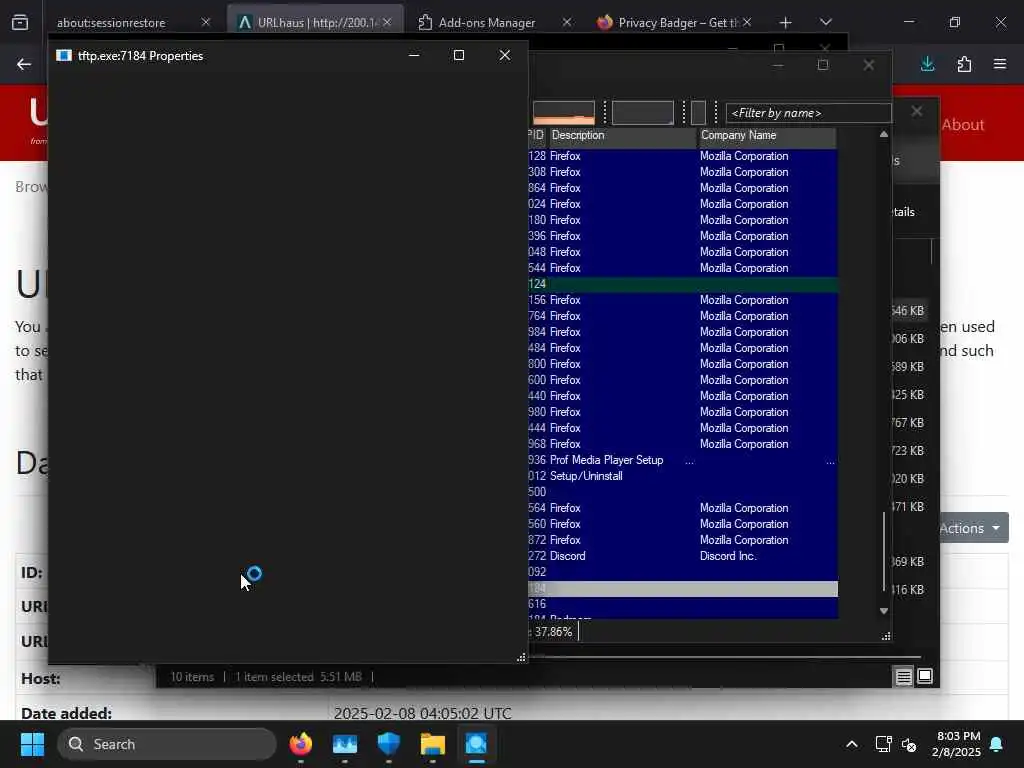Focus the Filter by name field
The image size is (1024, 768).
point(808,113)
